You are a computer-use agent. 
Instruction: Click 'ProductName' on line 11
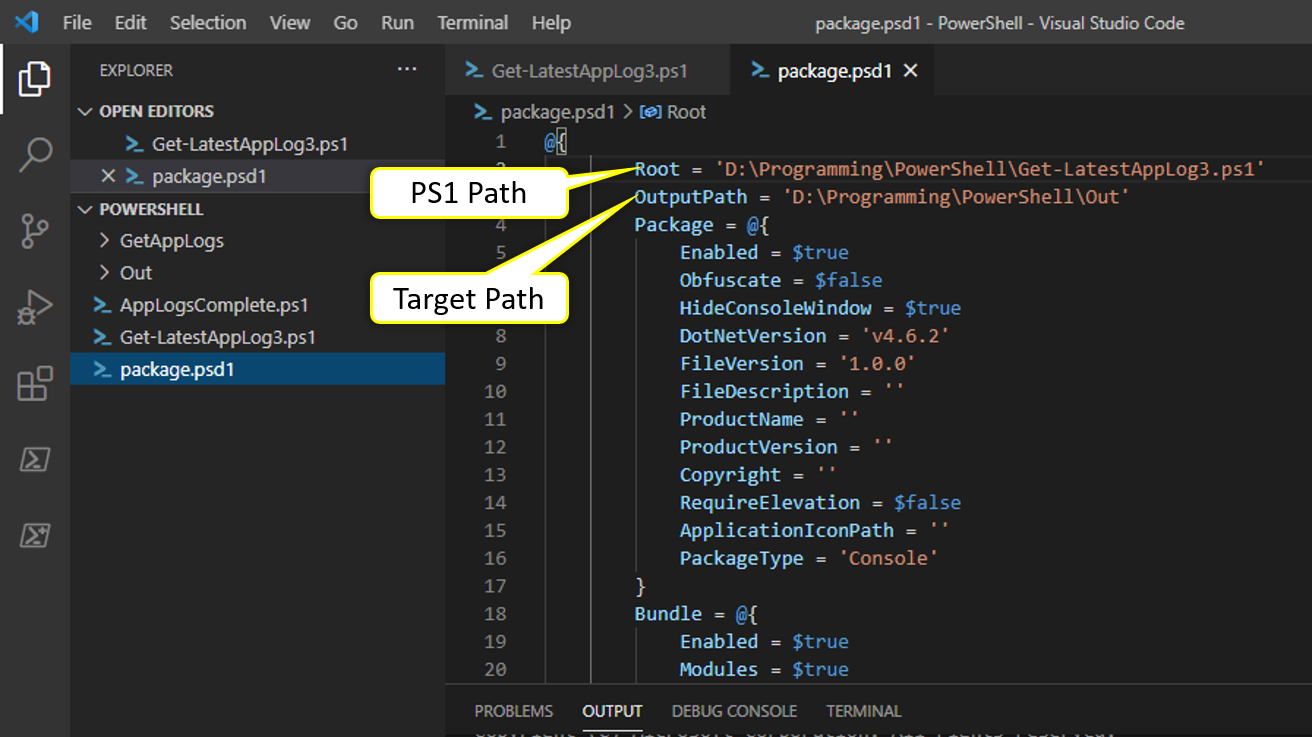[742, 419]
